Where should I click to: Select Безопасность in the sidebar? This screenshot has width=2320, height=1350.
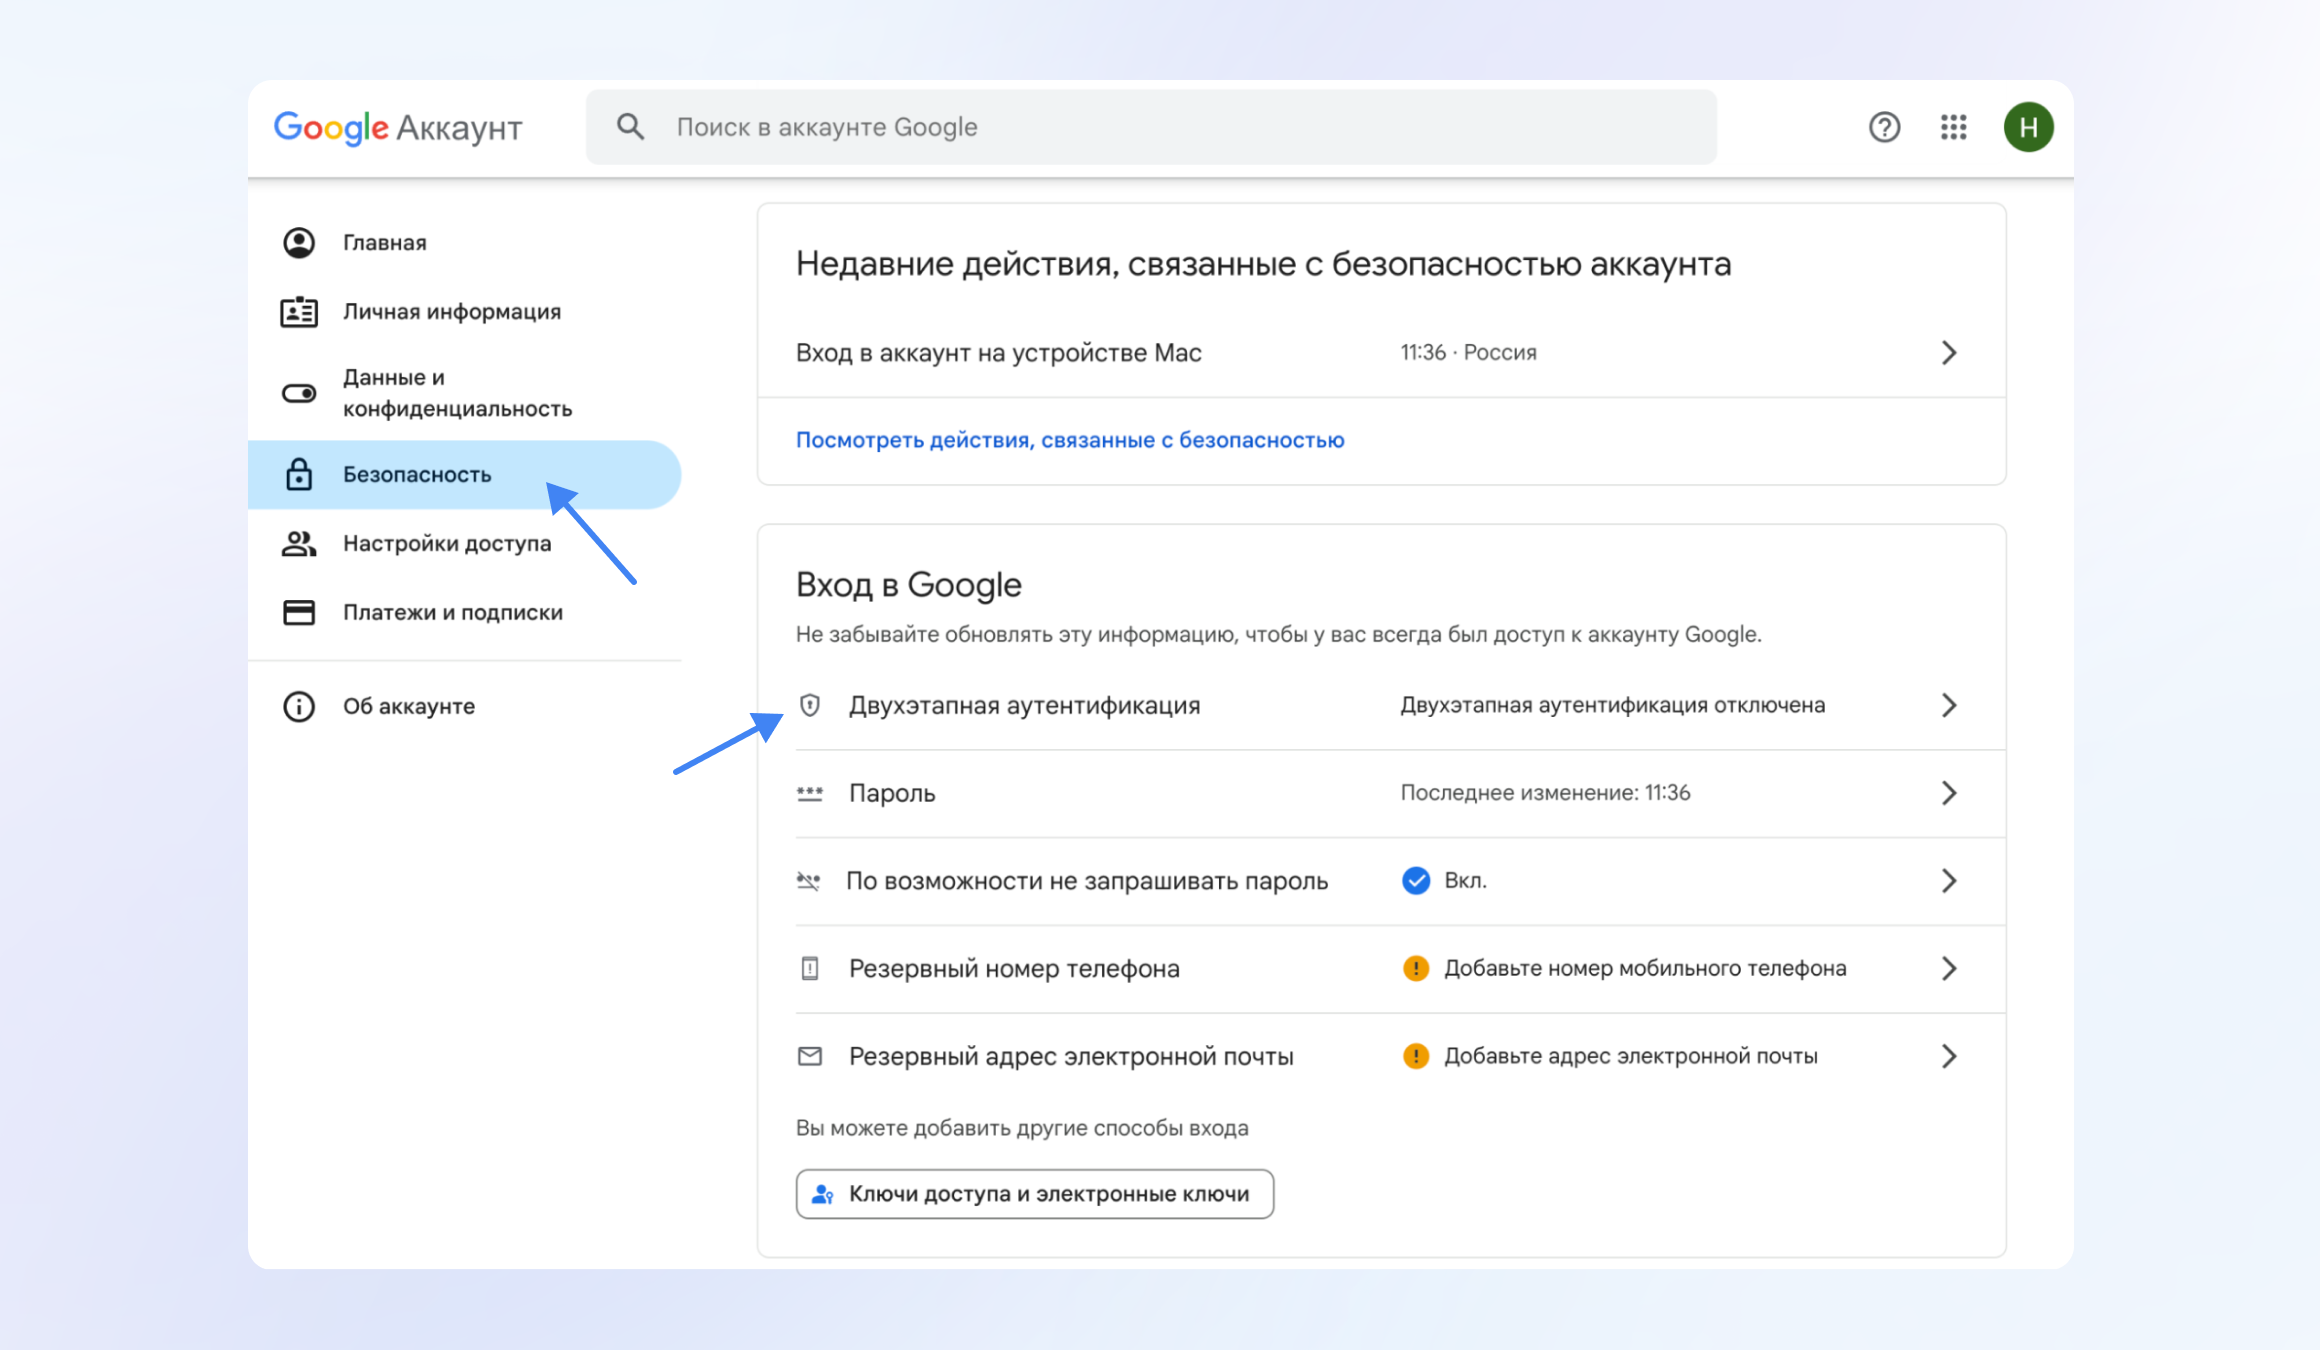tap(417, 474)
